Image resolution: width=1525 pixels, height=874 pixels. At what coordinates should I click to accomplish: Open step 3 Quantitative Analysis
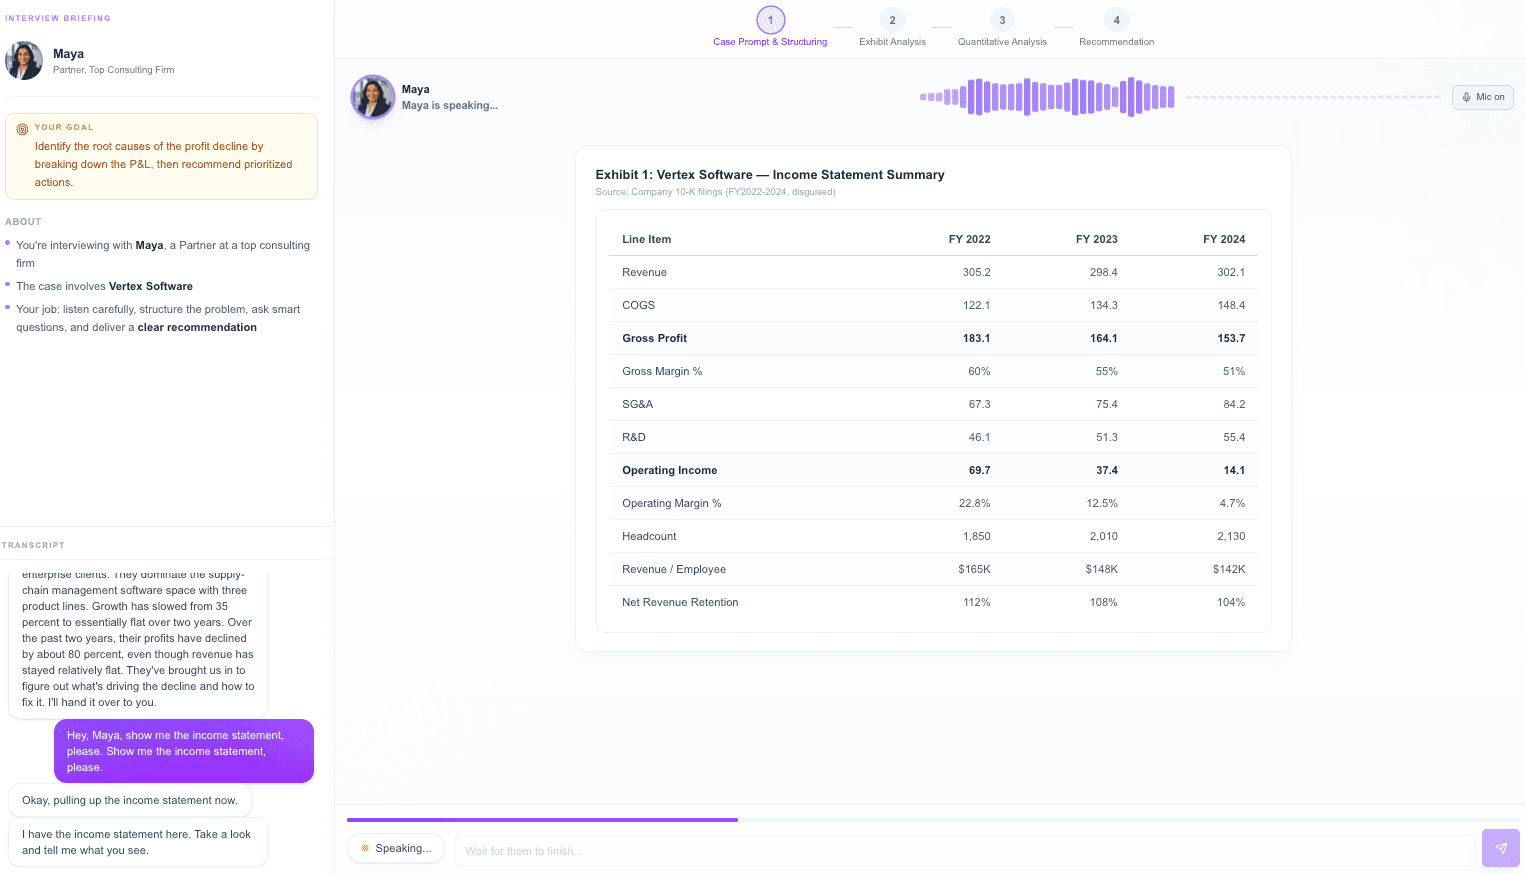click(1002, 20)
